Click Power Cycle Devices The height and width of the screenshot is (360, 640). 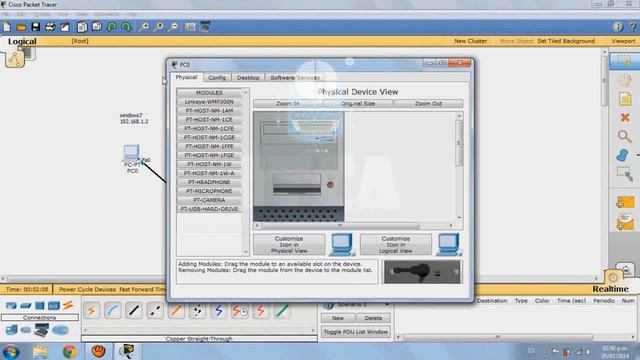coord(87,289)
